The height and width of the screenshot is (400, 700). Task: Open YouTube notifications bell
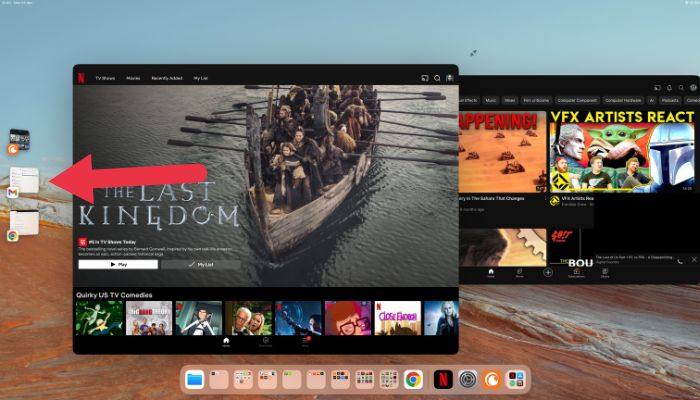(x=669, y=88)
